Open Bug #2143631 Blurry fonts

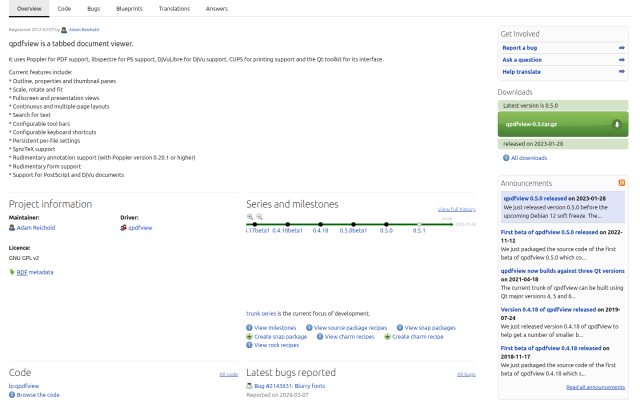coord(289,386)
